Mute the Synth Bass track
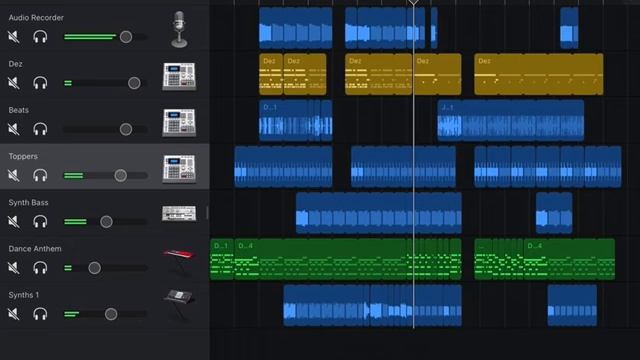Image resolution: width=640 pixels, height=360 pixels. 14,222
